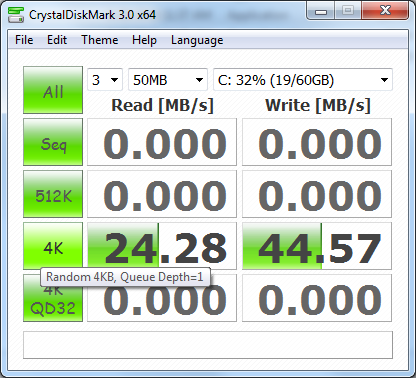
Task: Select the 512K write result 0.000
Action: [x=317, y=194]
